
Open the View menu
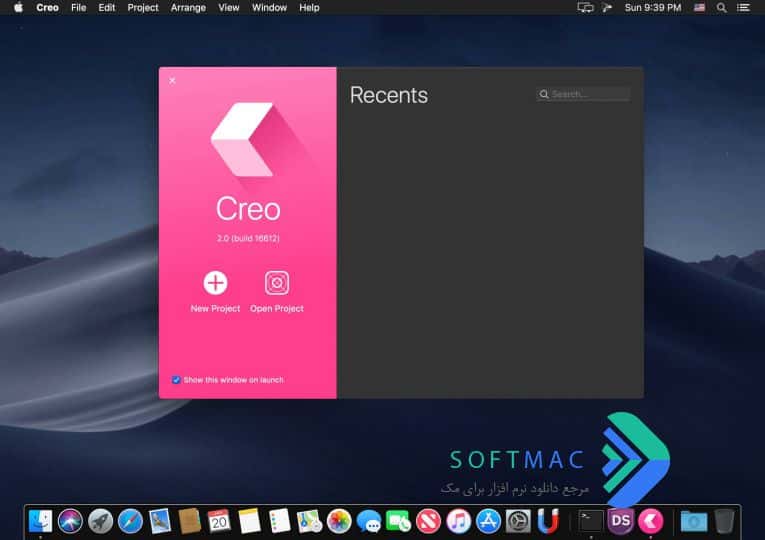point(228,7)
